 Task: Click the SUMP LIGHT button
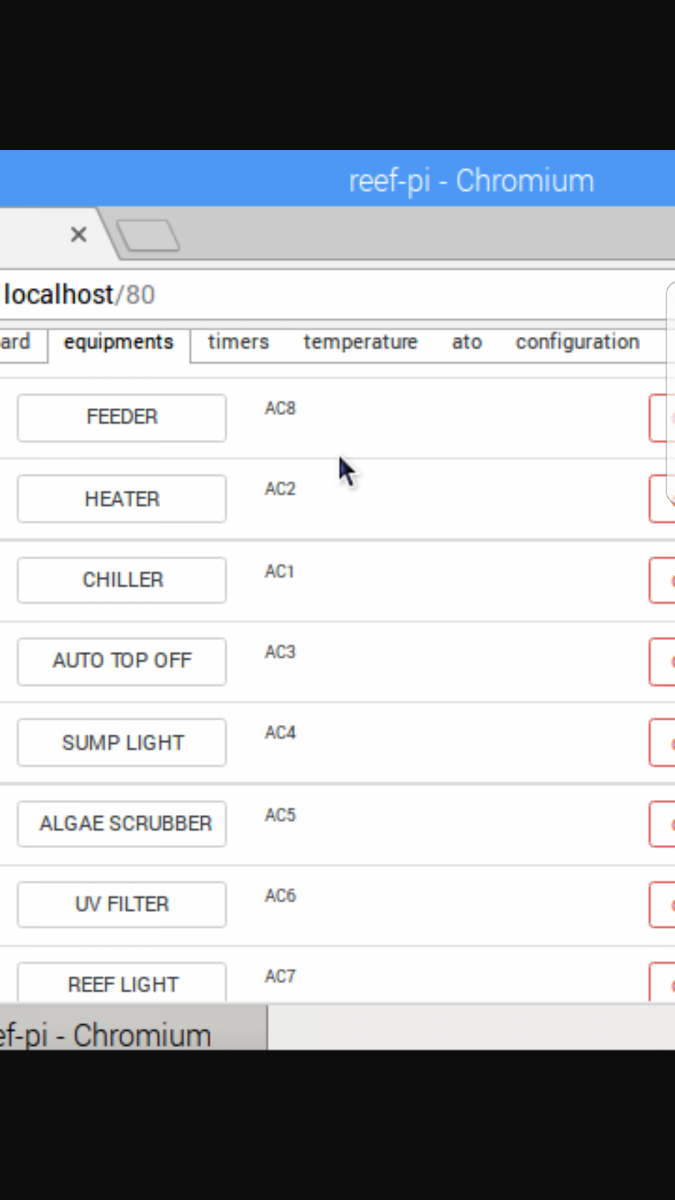click(122, 743)
